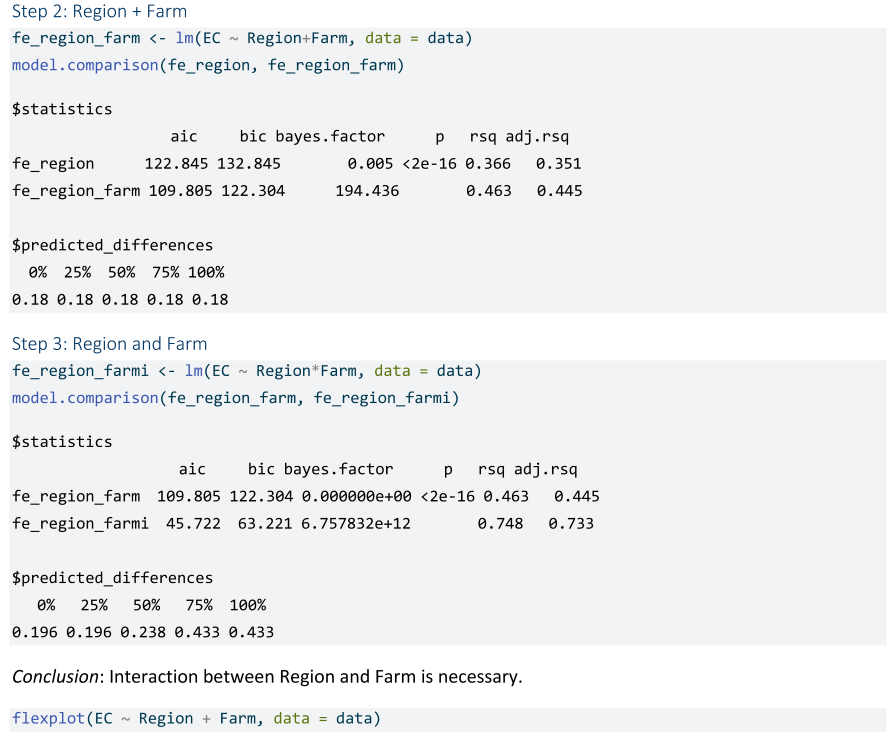This screenshot has height=738, width=896.
Task: Click the BIC value 132.845
Action: click(249, 164)
